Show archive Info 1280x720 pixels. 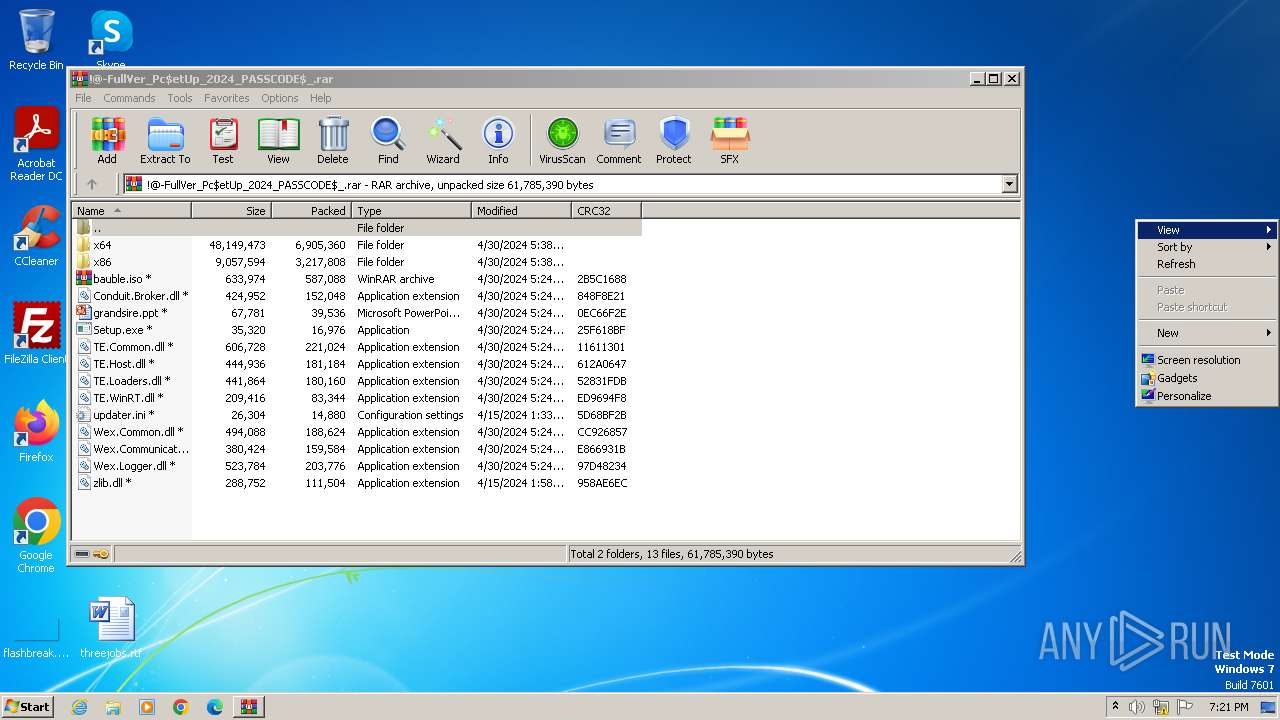[498, 140]
